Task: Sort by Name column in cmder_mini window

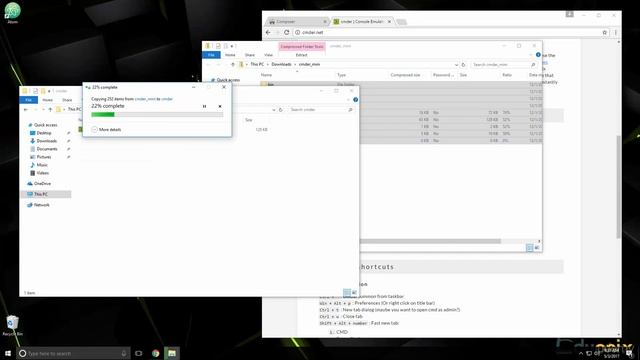Action: click(267, 75)
